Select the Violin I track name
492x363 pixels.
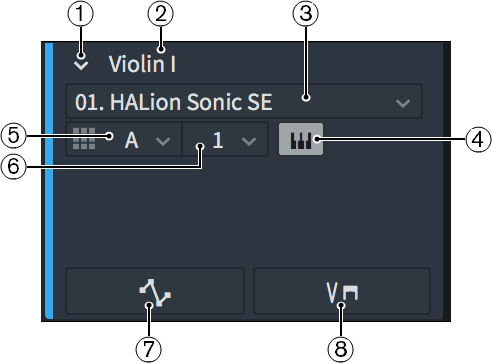click(142, 64)
